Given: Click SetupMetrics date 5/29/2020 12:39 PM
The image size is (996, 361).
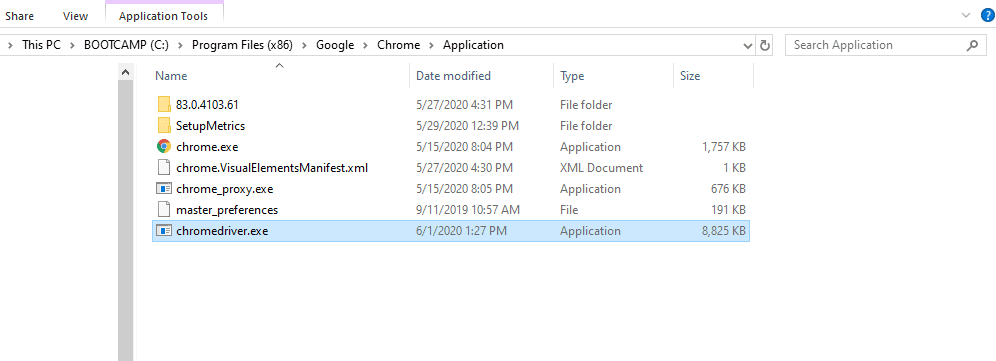Looking at the screenshot, I should point(467,125).
